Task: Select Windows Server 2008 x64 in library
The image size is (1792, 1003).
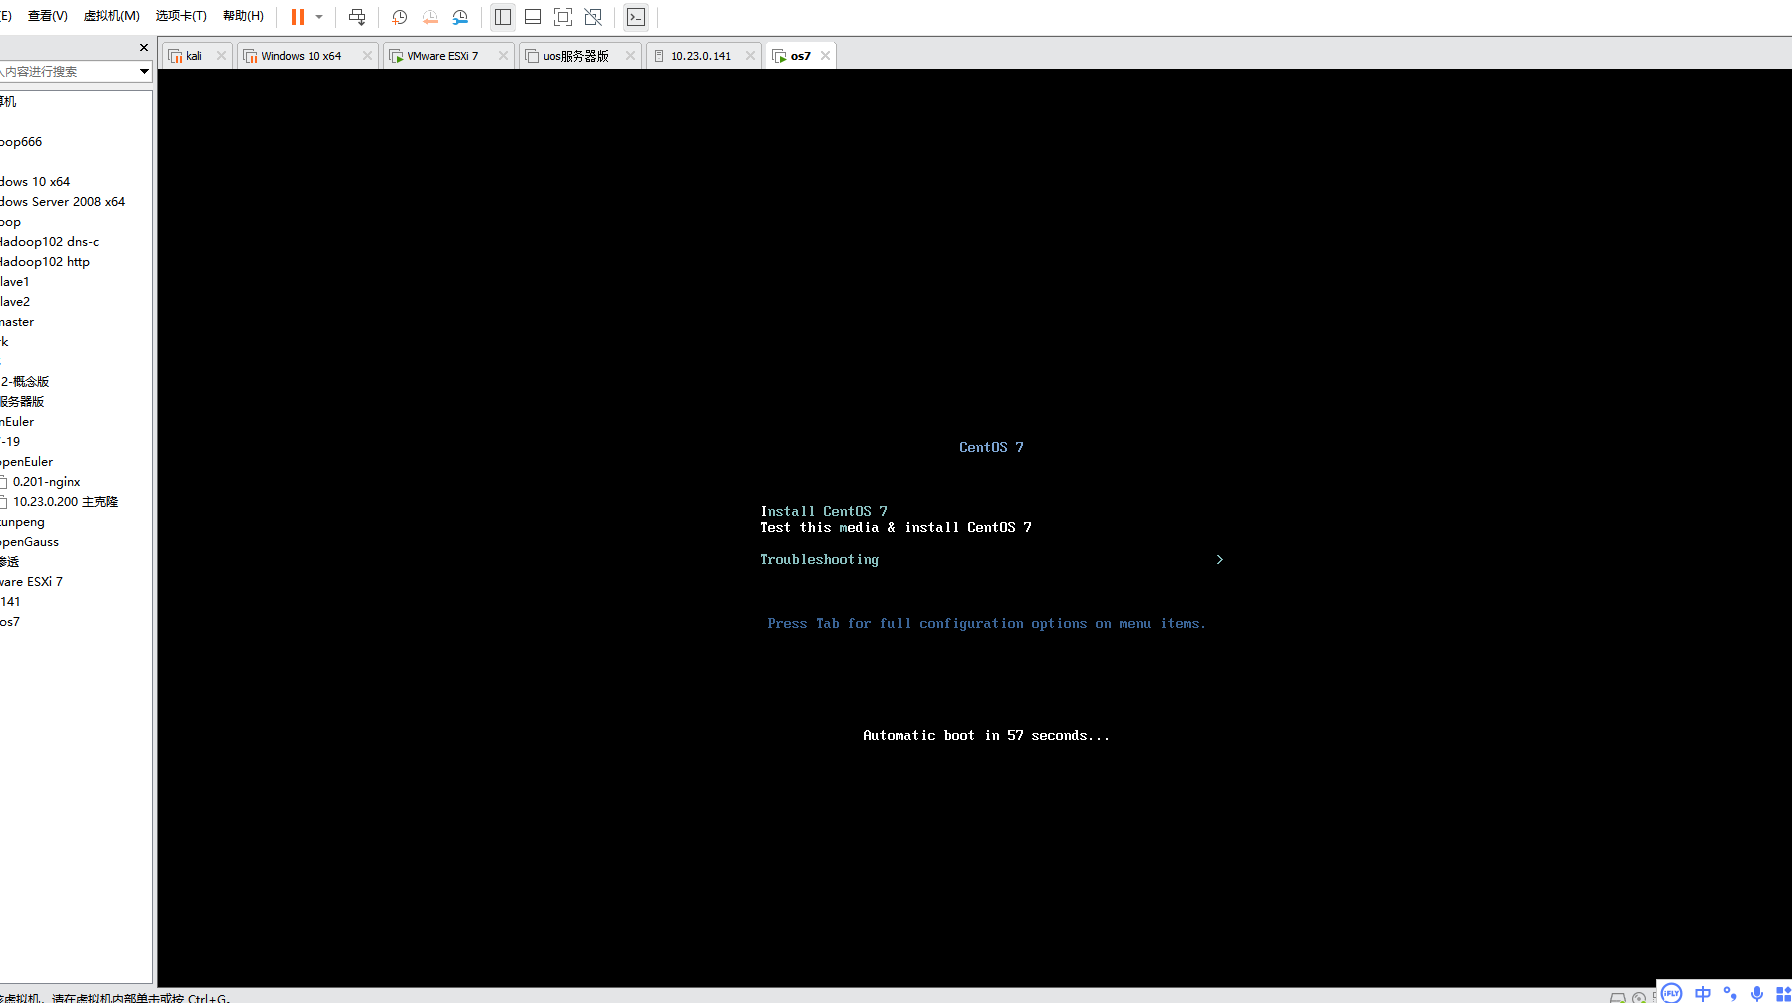Action: (62, 202)
